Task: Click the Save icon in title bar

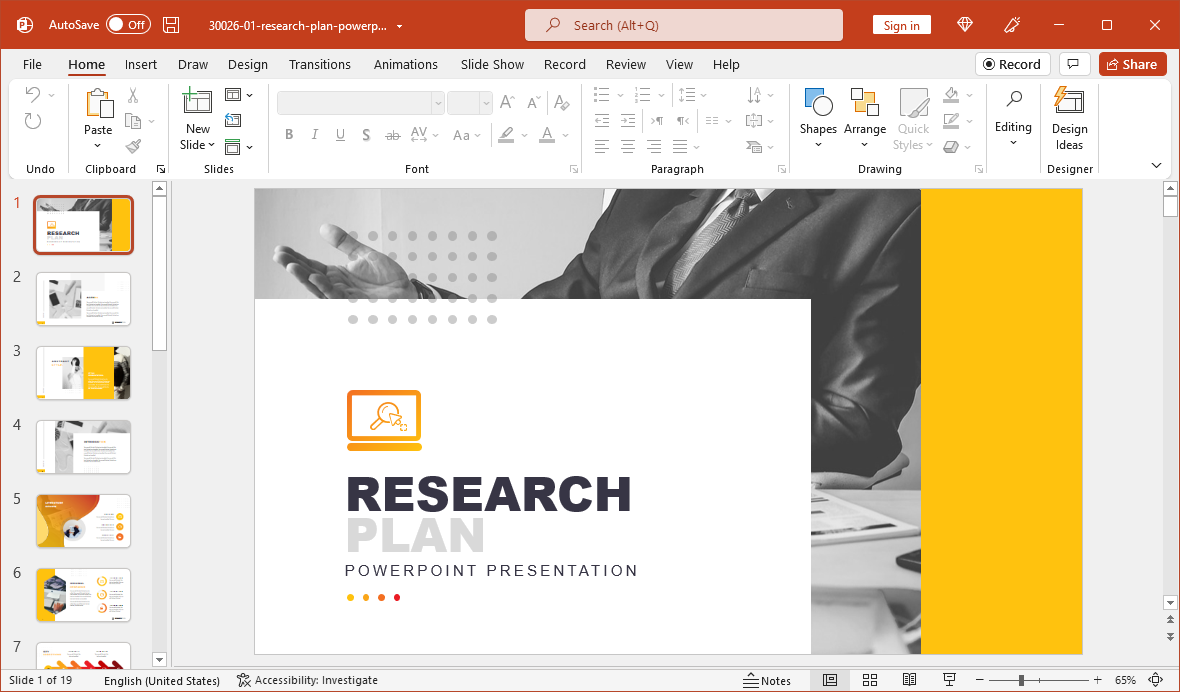Action: coord(171,25)
